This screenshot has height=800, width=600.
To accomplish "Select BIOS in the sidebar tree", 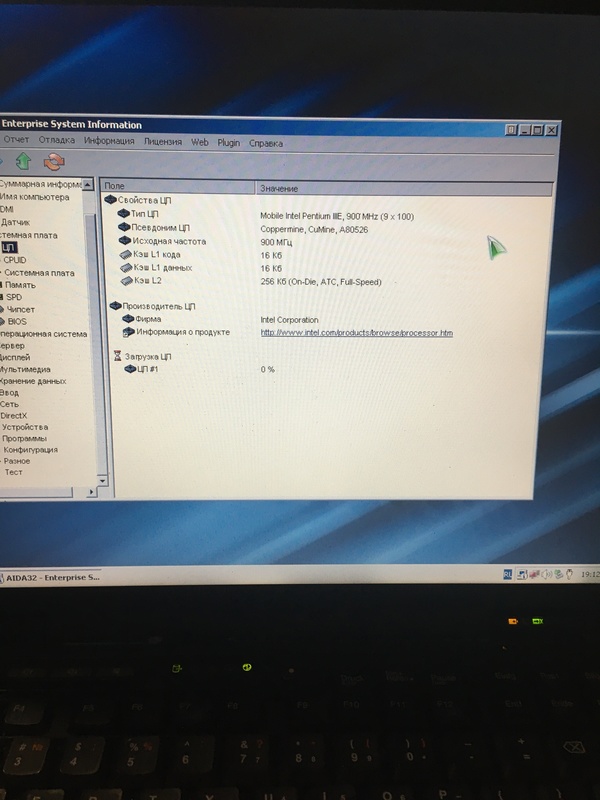I will (x=17, y=321).
